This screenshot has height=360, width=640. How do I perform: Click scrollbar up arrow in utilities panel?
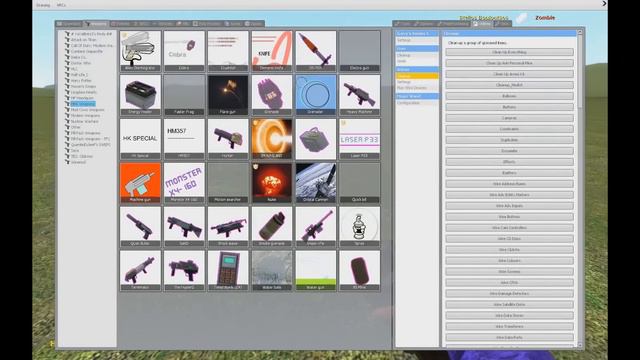580,32
